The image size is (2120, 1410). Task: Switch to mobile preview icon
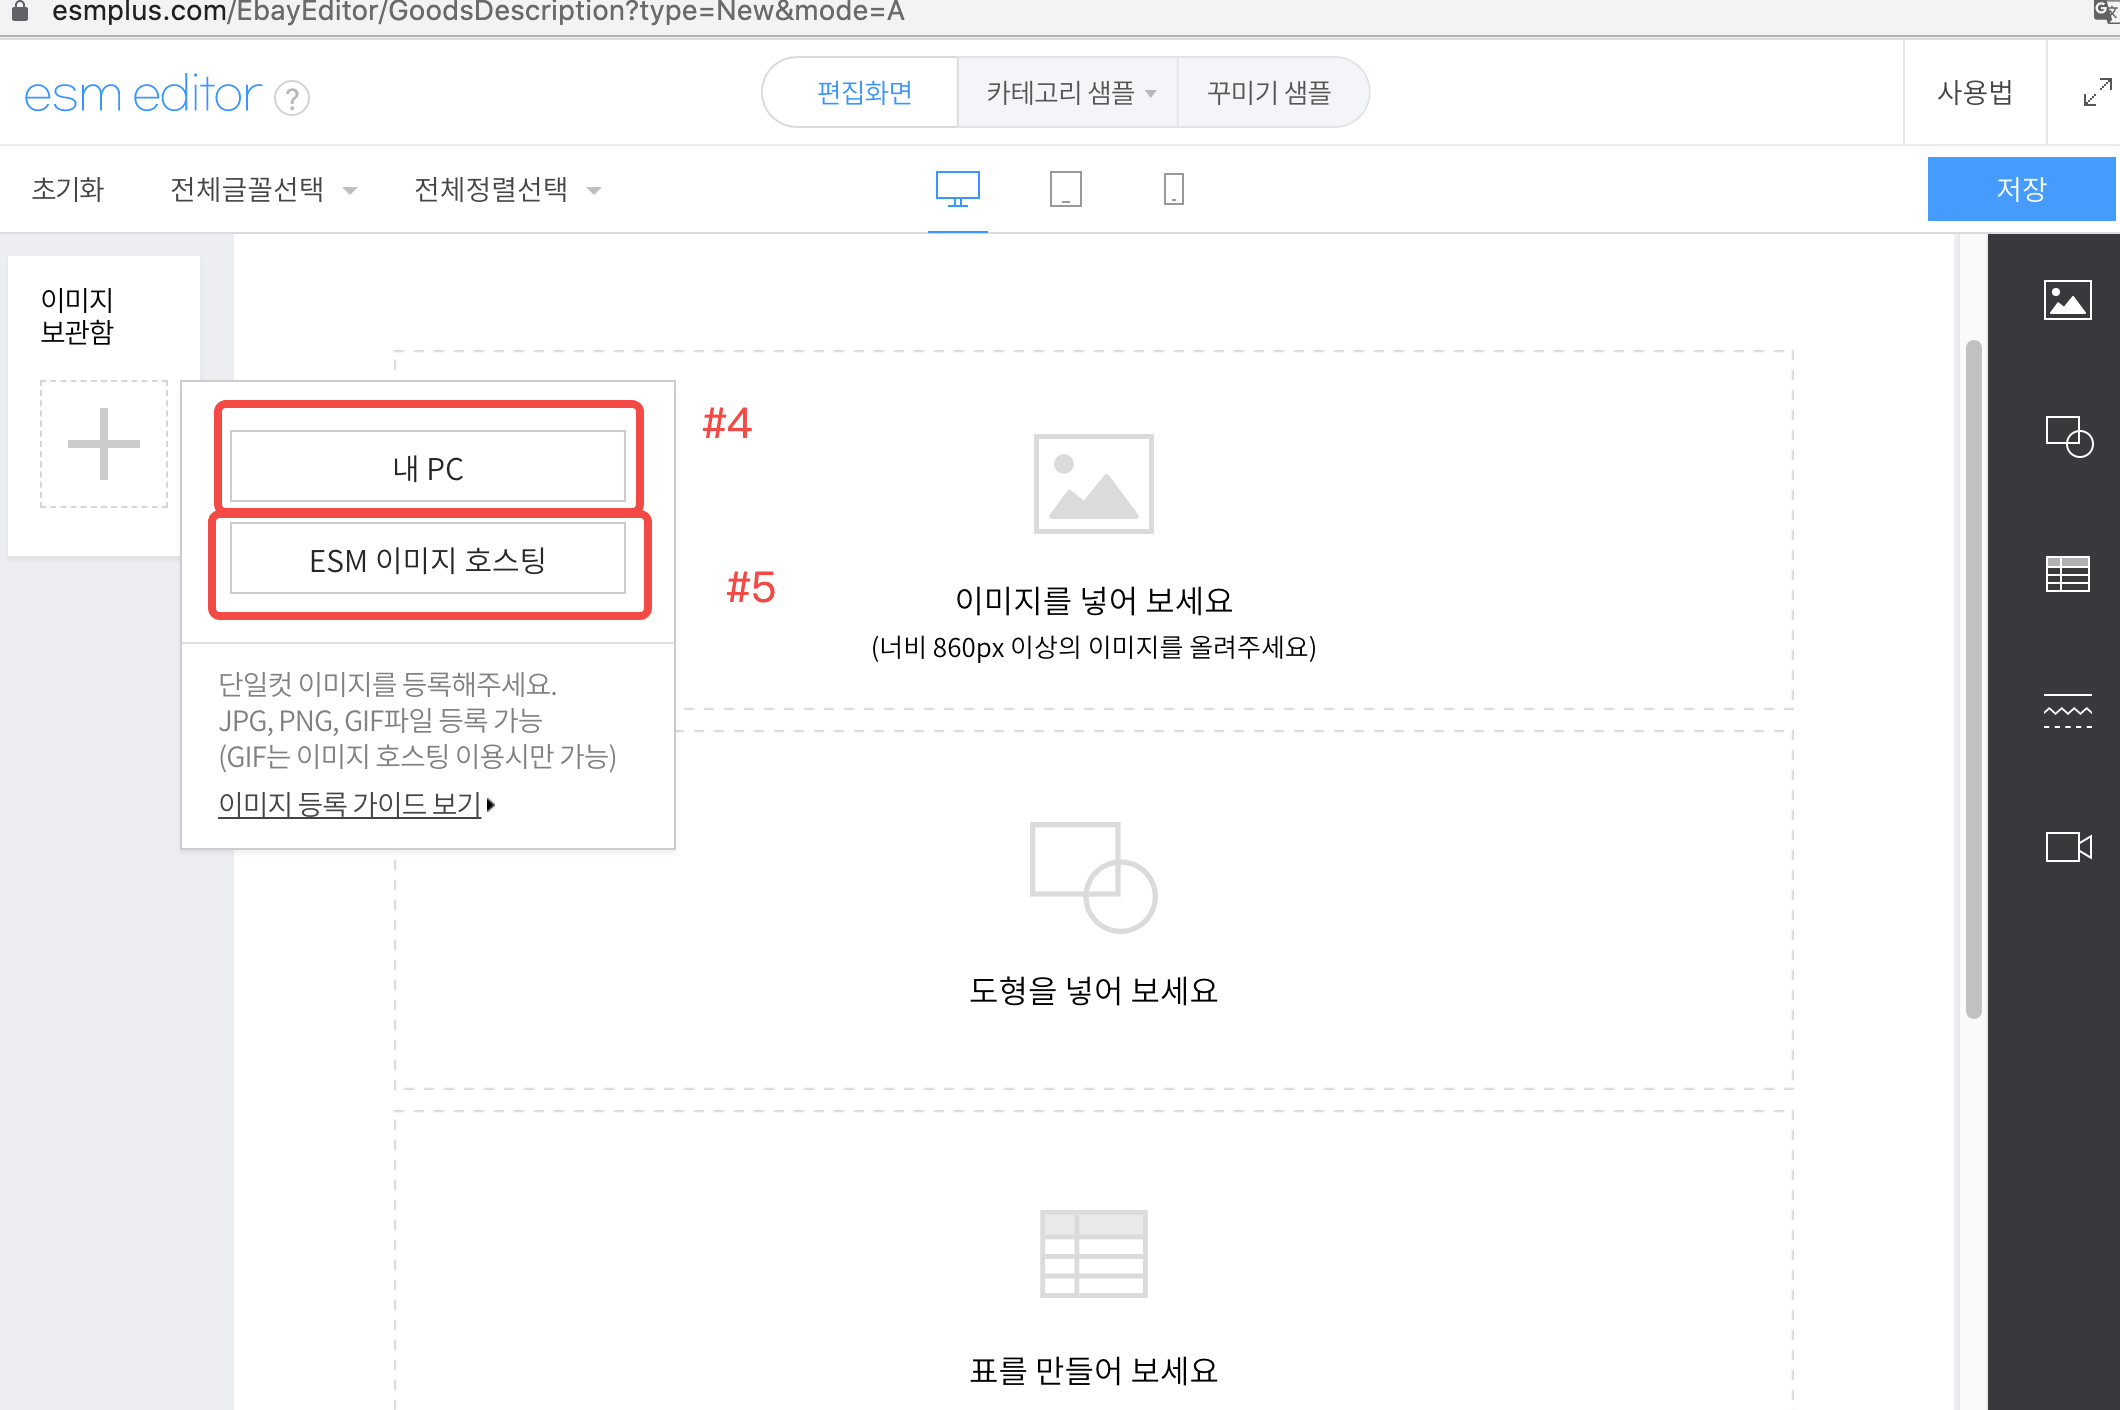pyautogui.click(x=1172, y=189)
